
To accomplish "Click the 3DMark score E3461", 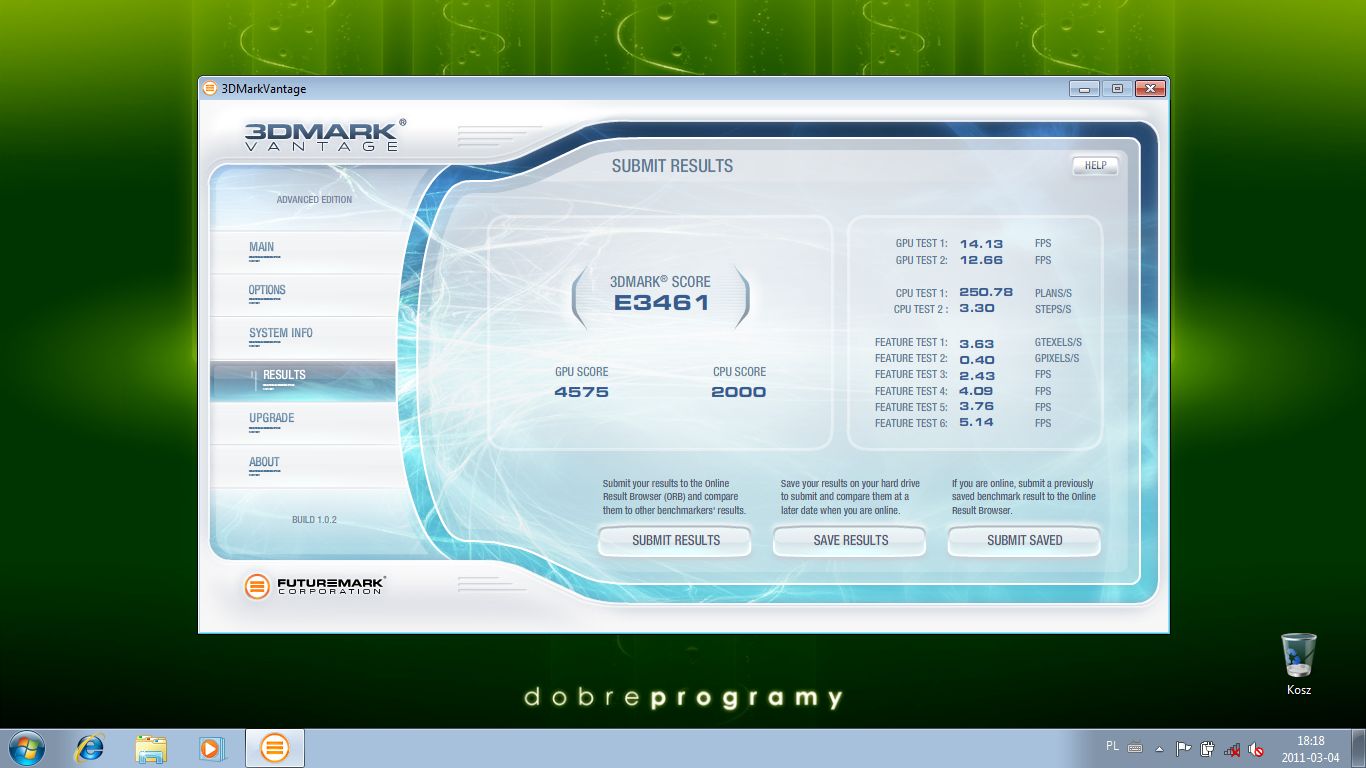I will [x=661, y=302].
